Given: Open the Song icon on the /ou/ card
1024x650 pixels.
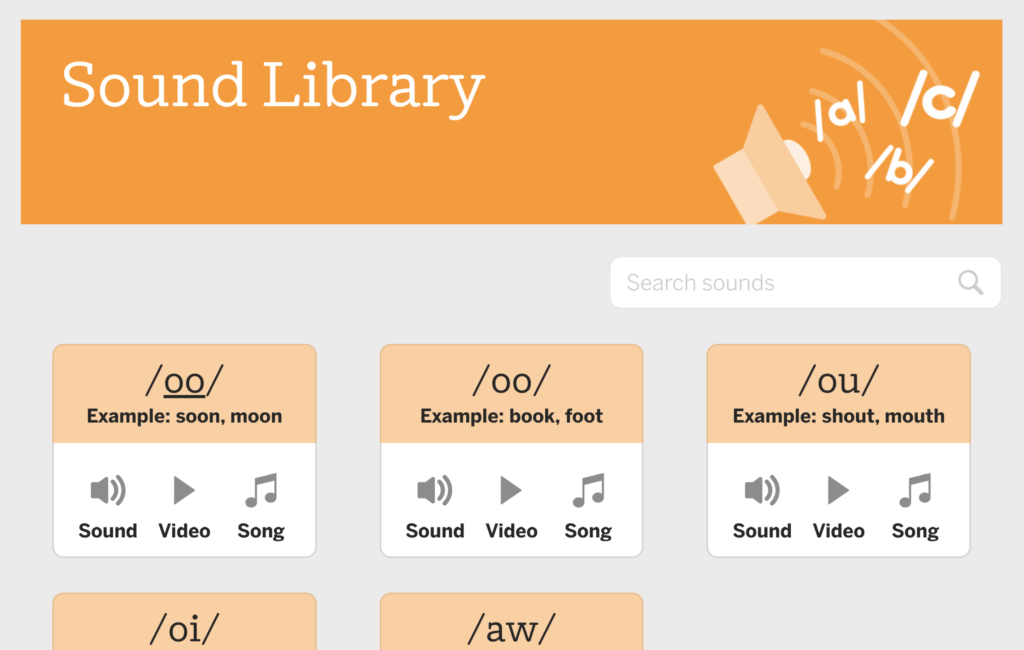Looking at the screenshot, I should coord(915,491).
